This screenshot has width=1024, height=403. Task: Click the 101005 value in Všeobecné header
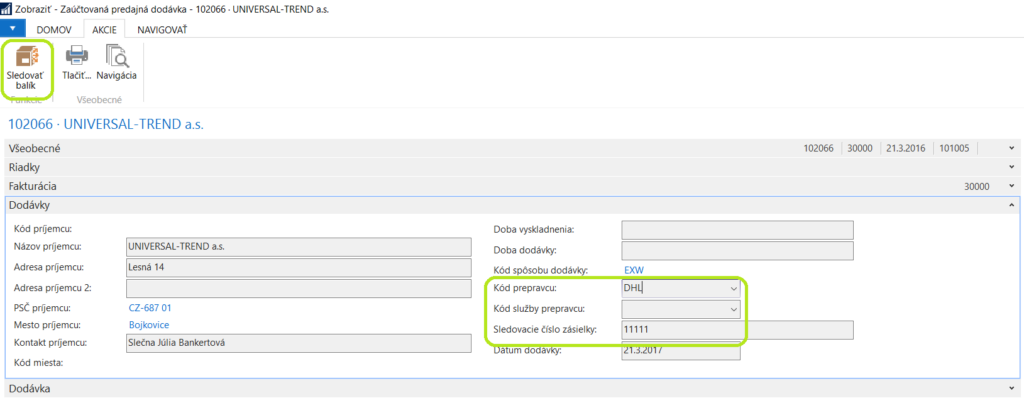[x=954, y=148]
